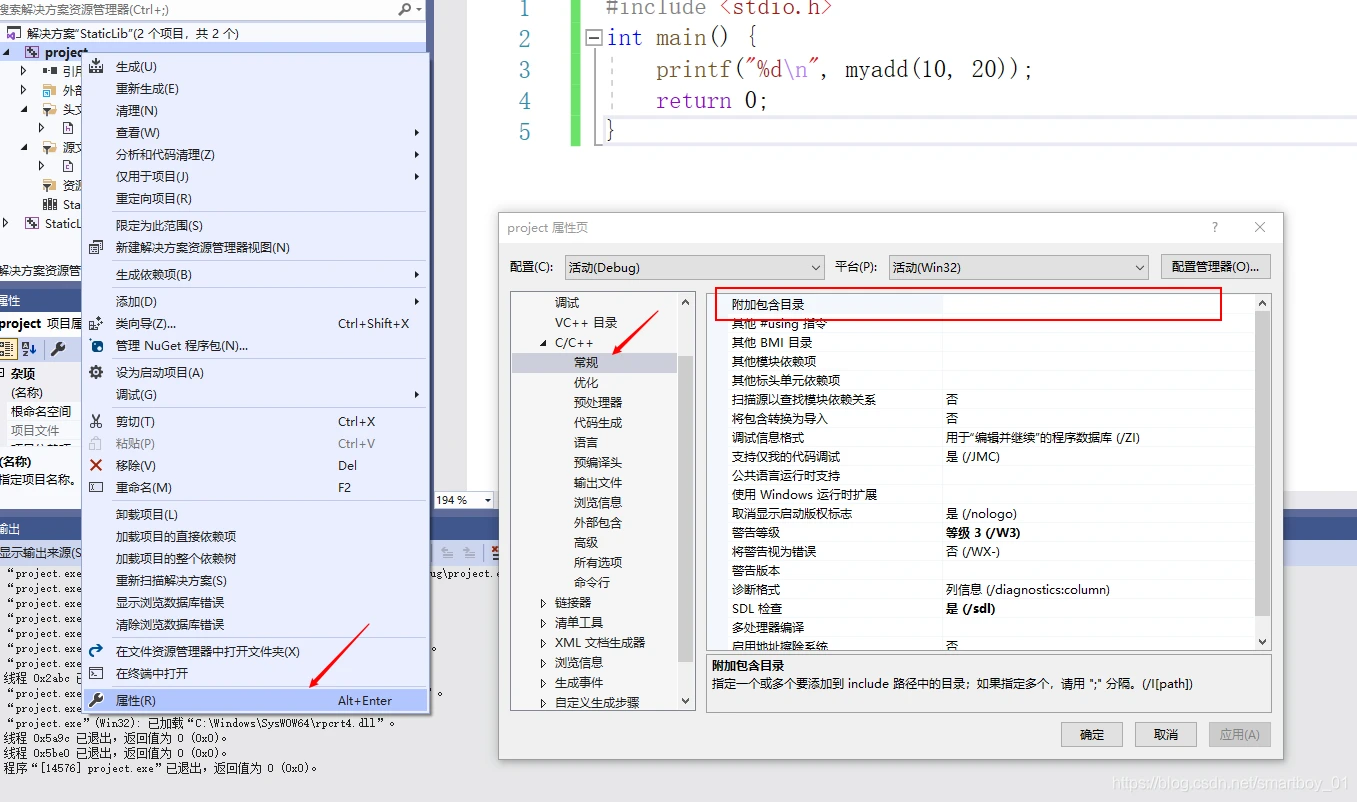Screen dimensions: 1357x802
Task: Click the Build (生成) icon in context menu
Action: pyautogui.click(x=96, y=67)
